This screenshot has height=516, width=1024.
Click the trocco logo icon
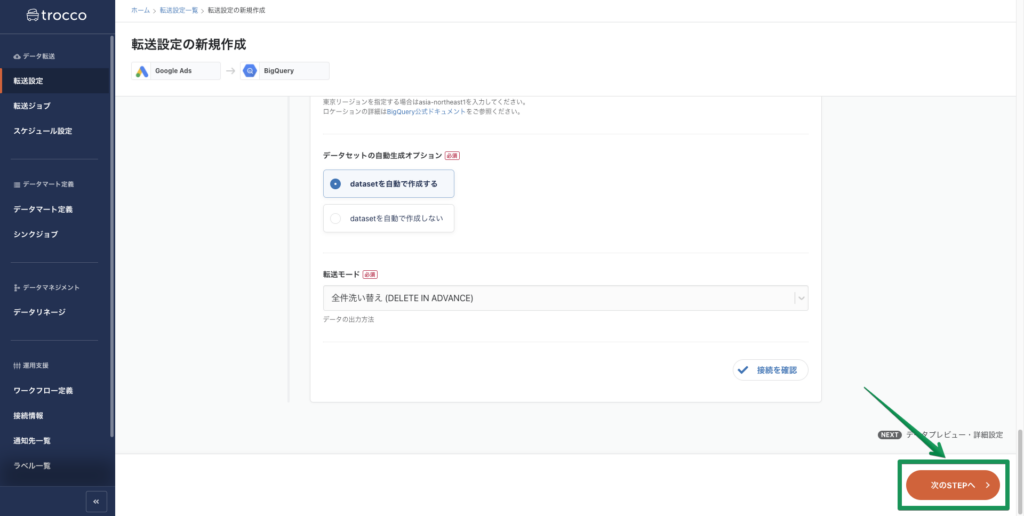coord(35,16)
